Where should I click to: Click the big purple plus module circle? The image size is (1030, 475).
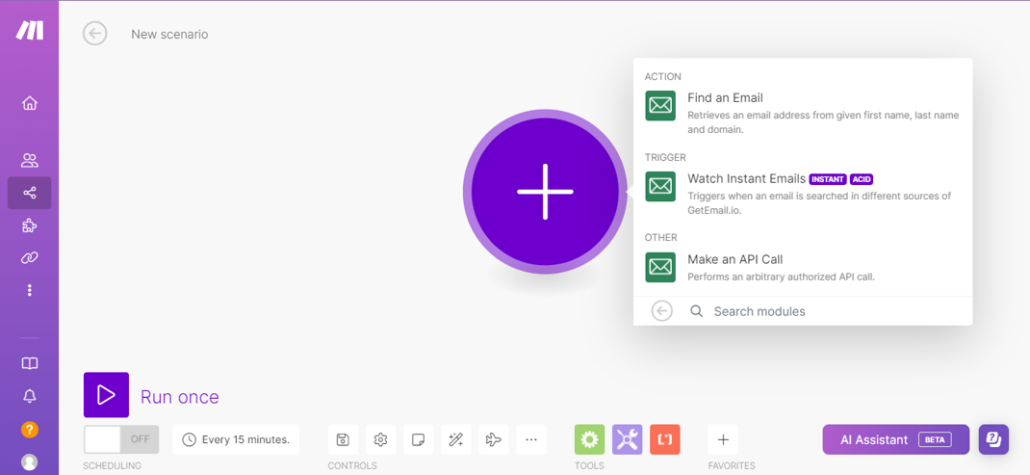[x=545, y=192]
